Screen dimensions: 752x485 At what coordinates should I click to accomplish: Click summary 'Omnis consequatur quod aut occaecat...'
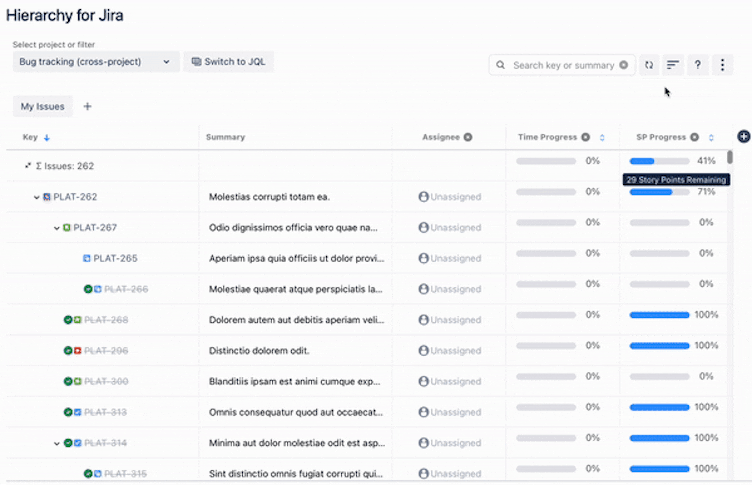coord(296,412)
